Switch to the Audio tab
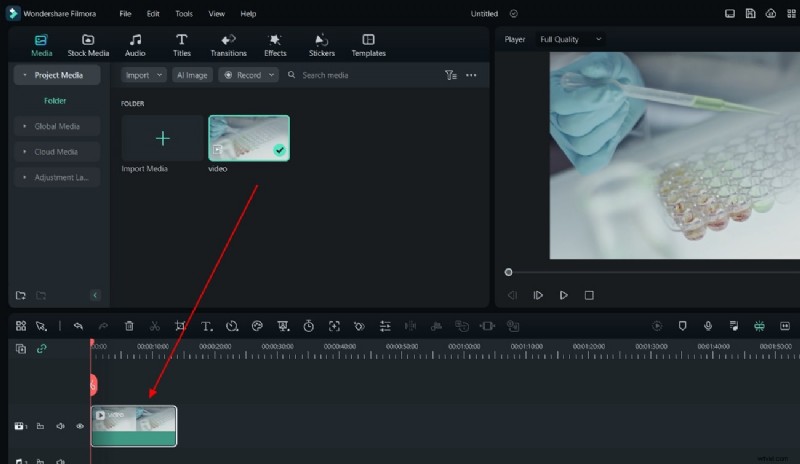The width and height of the screenshot is (800, 464). (135, 45)
